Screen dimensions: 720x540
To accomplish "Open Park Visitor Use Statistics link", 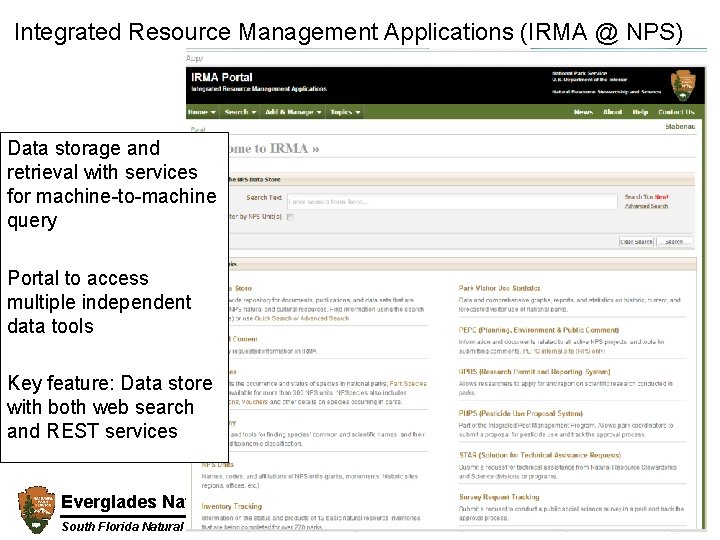I will (x=499, y=288).
